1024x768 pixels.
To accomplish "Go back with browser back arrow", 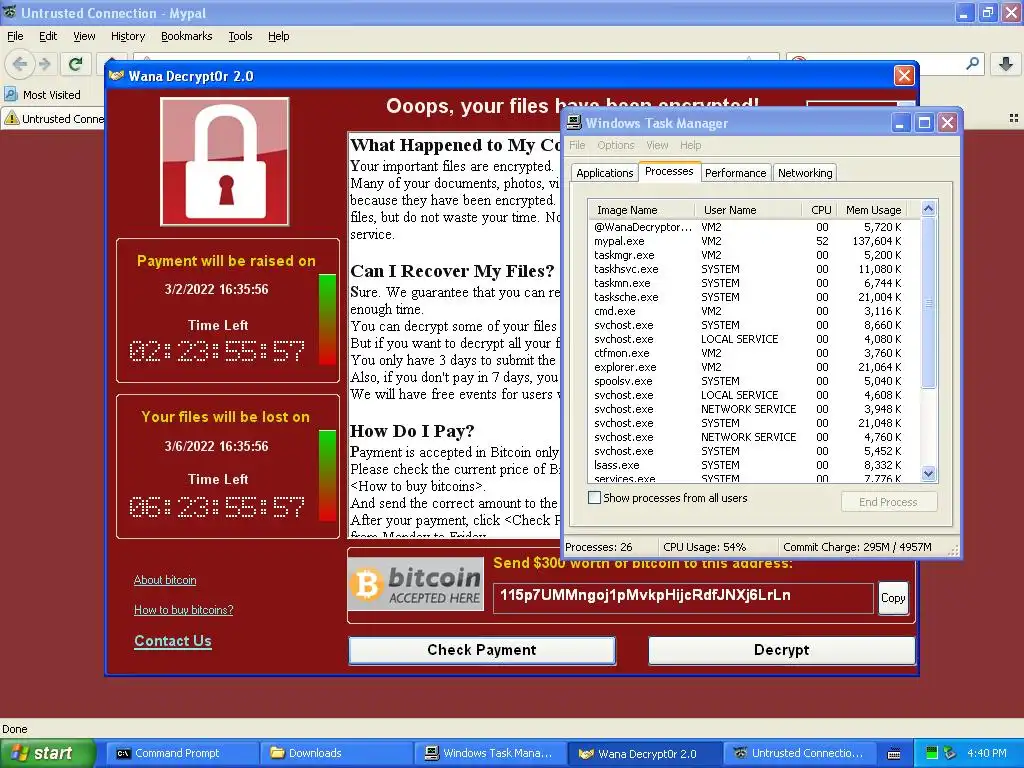I will pyautogui.click(x=20, y=64).
